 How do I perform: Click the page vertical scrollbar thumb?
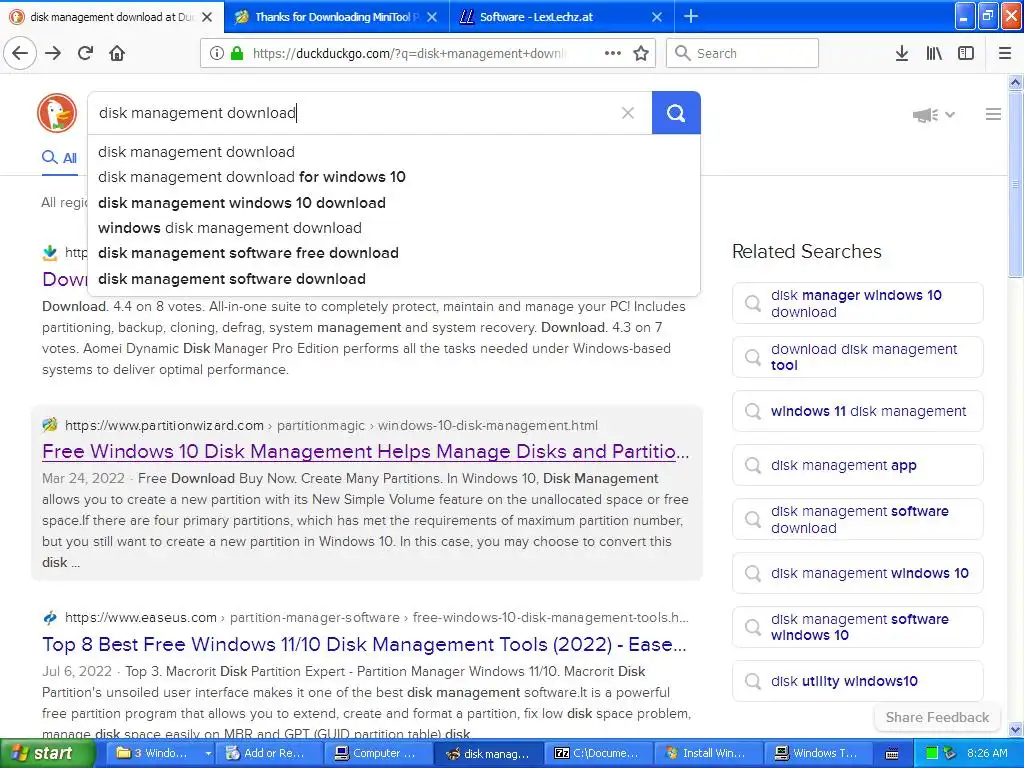point(1016,183)
